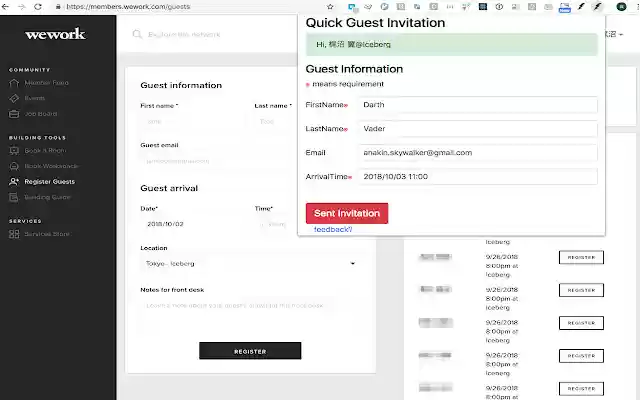
Task: Click the popup LastName field containing Vader
Action: click(x=478, y=129)
